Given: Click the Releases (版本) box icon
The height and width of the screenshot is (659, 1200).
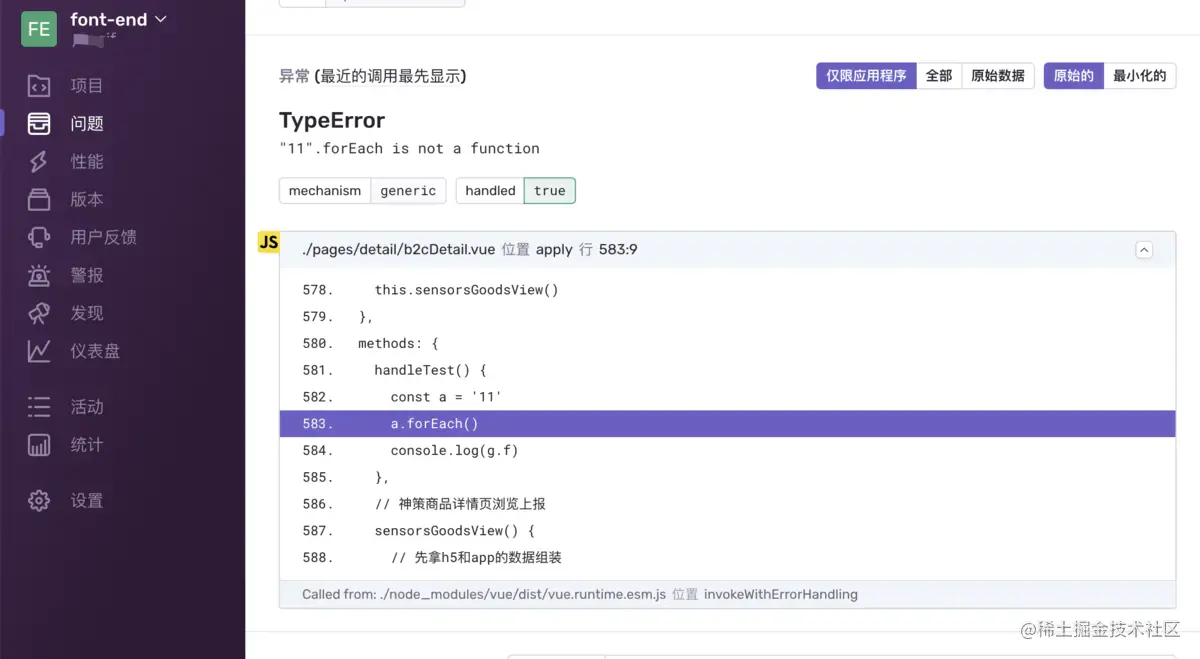Looking at the screenshot, I should click(x=39, y=200).
